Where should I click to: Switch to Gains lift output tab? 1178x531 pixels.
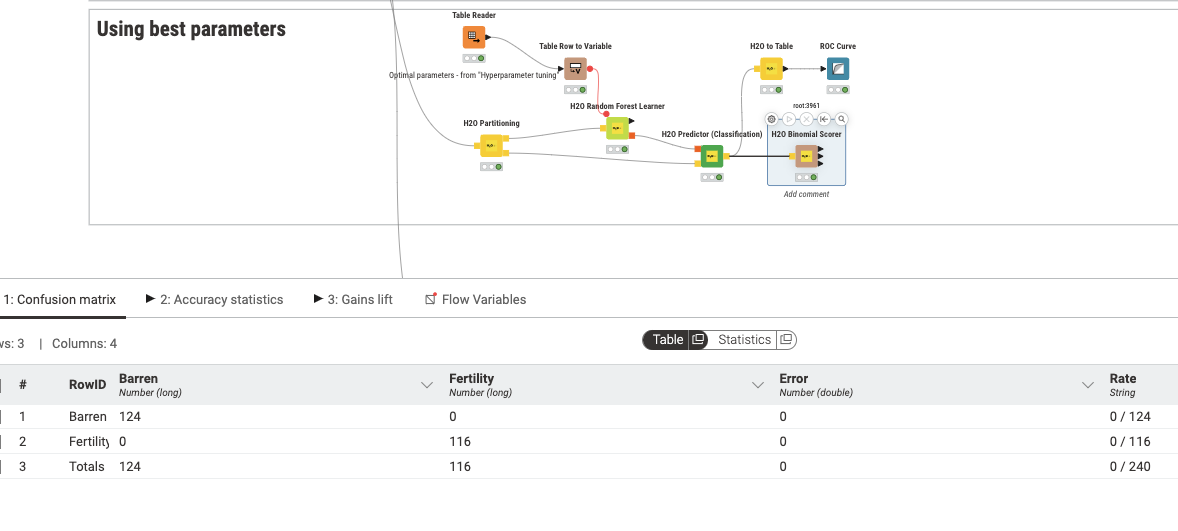pyautogui.click(x=353, y=299)
